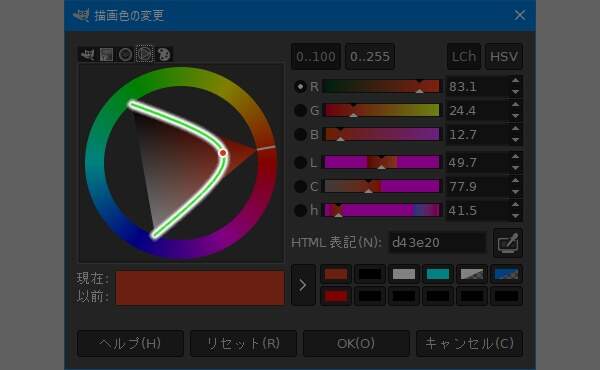
Task: Pick the gray history swatch
Action: [x=404, y=274]
